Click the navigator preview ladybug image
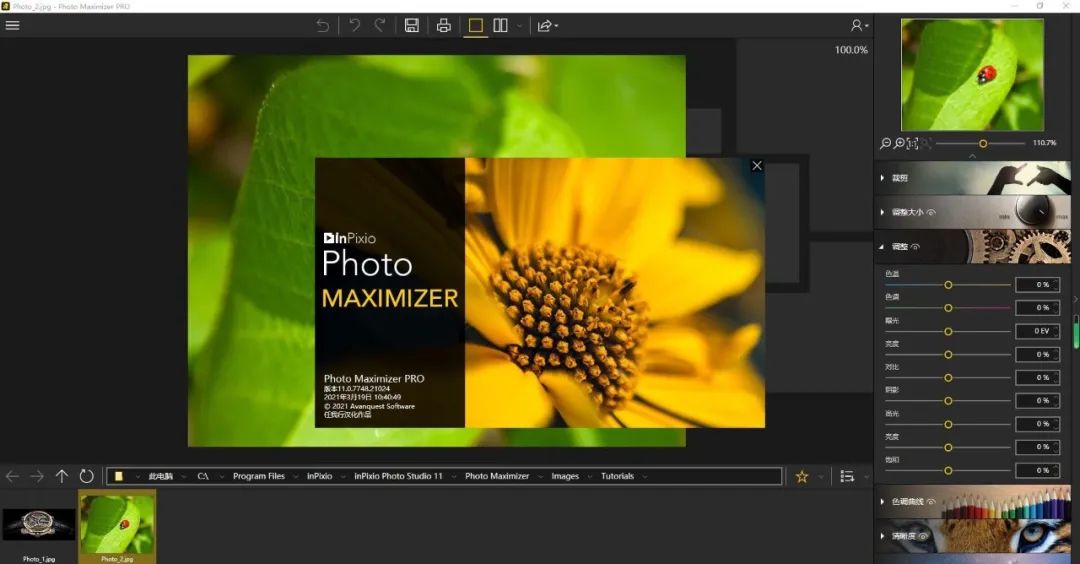 coord(973,74)
